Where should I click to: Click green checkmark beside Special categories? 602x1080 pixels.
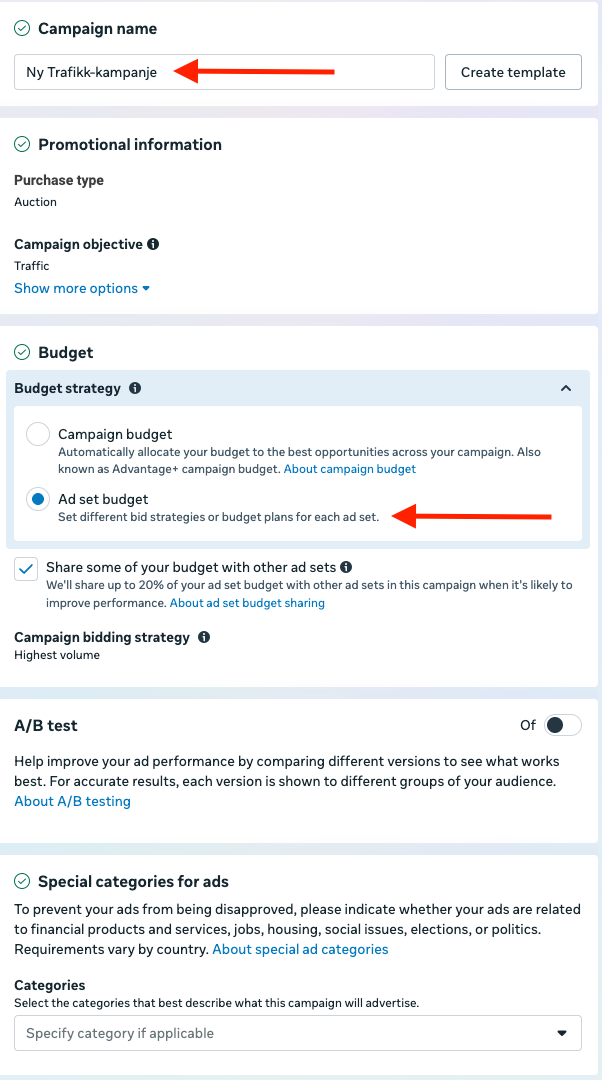[x=22, y=881]
